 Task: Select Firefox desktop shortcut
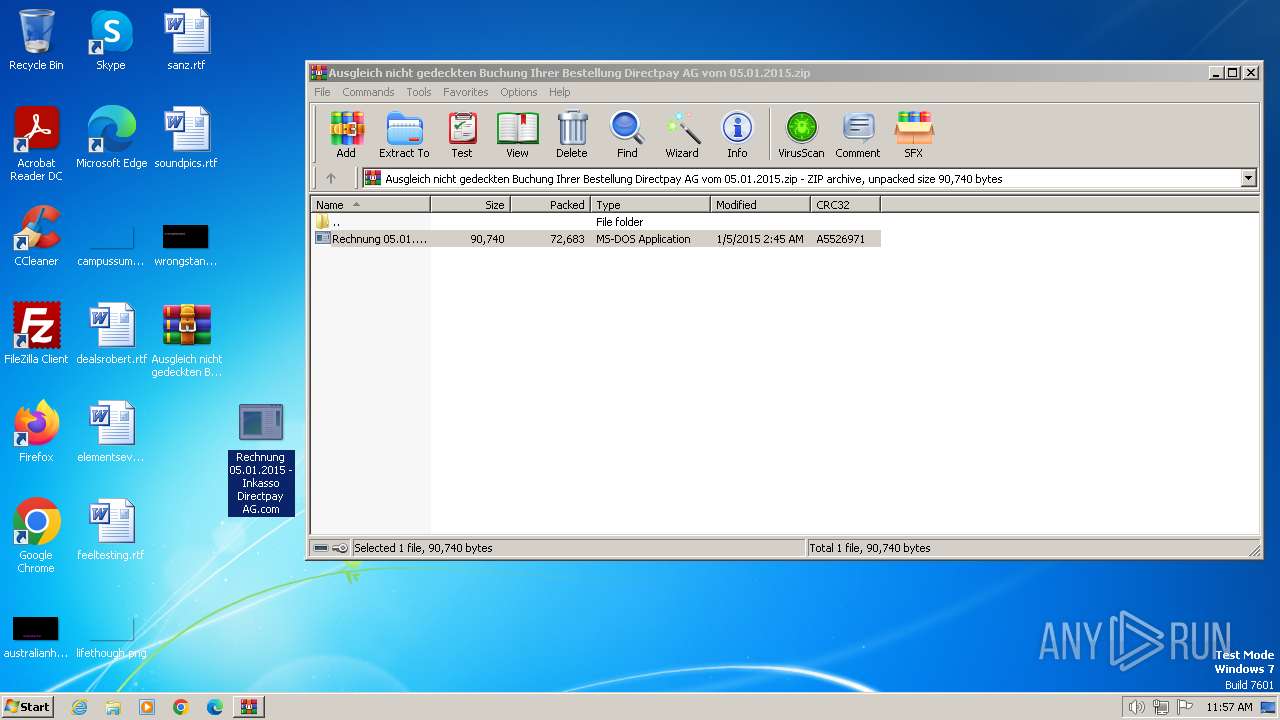point(36,432)
